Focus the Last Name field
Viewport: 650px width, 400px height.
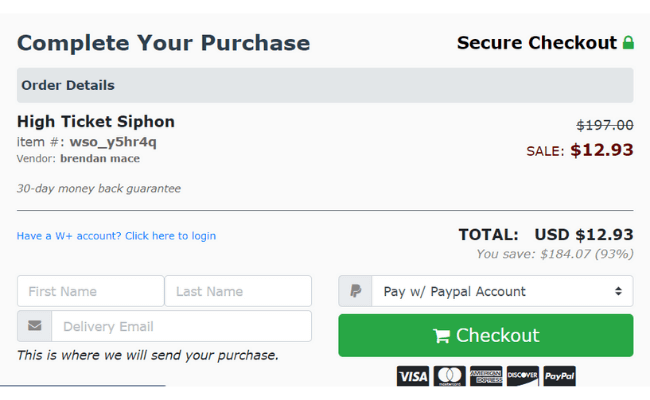[238, 291]
